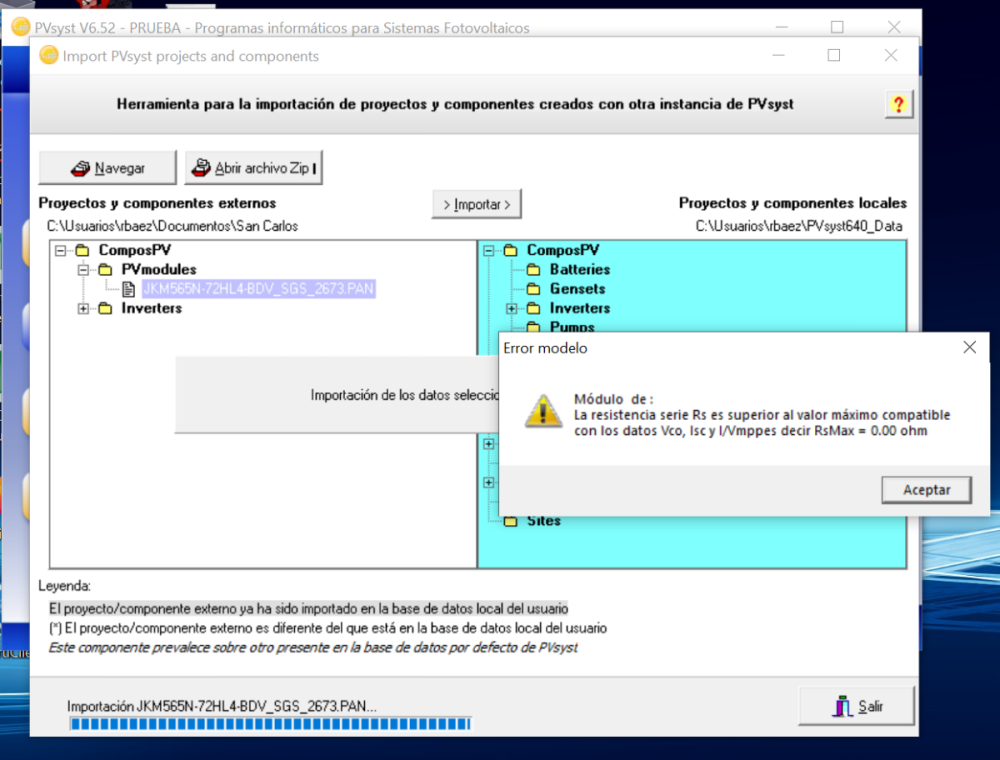Collapse the external ComposPV root node
This screenshot has height=760, width=1000.
click(x=62, y=251)
